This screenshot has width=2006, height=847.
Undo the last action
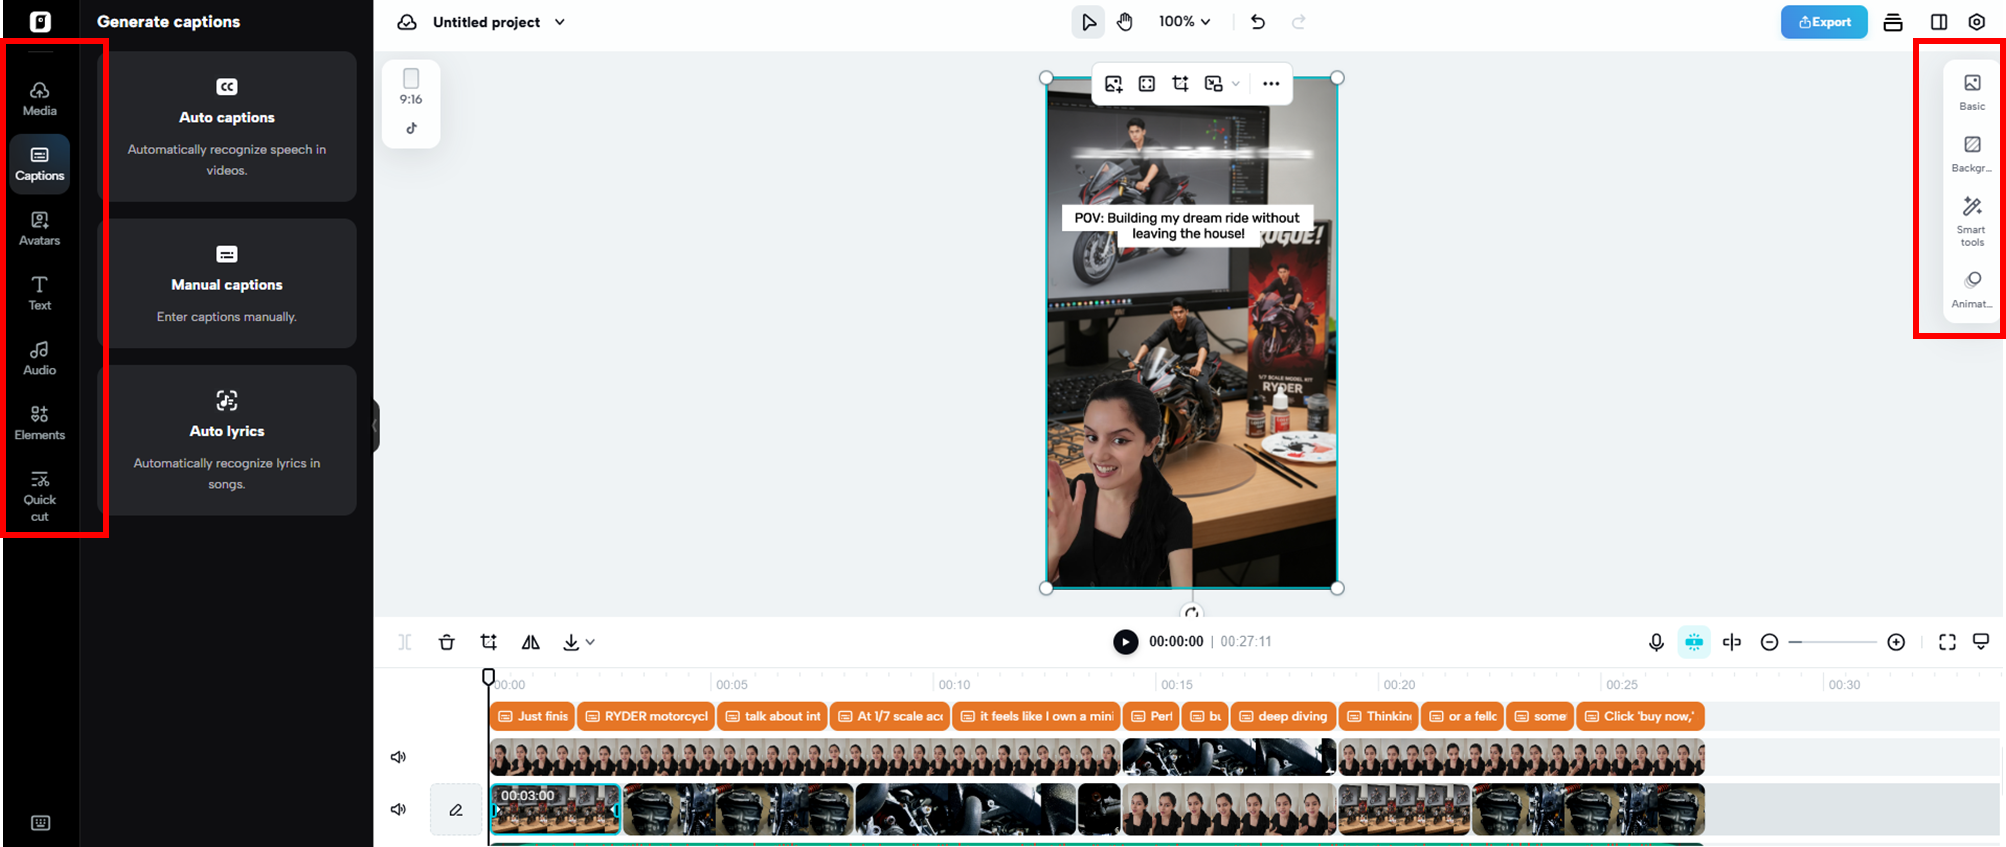[1258, 22]
